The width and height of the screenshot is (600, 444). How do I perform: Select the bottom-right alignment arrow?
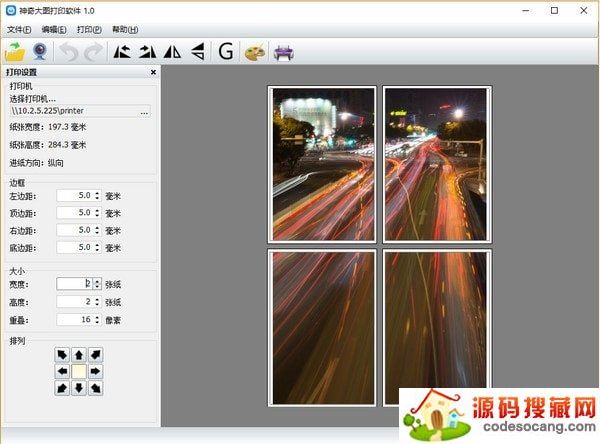[x=96, y=387]
